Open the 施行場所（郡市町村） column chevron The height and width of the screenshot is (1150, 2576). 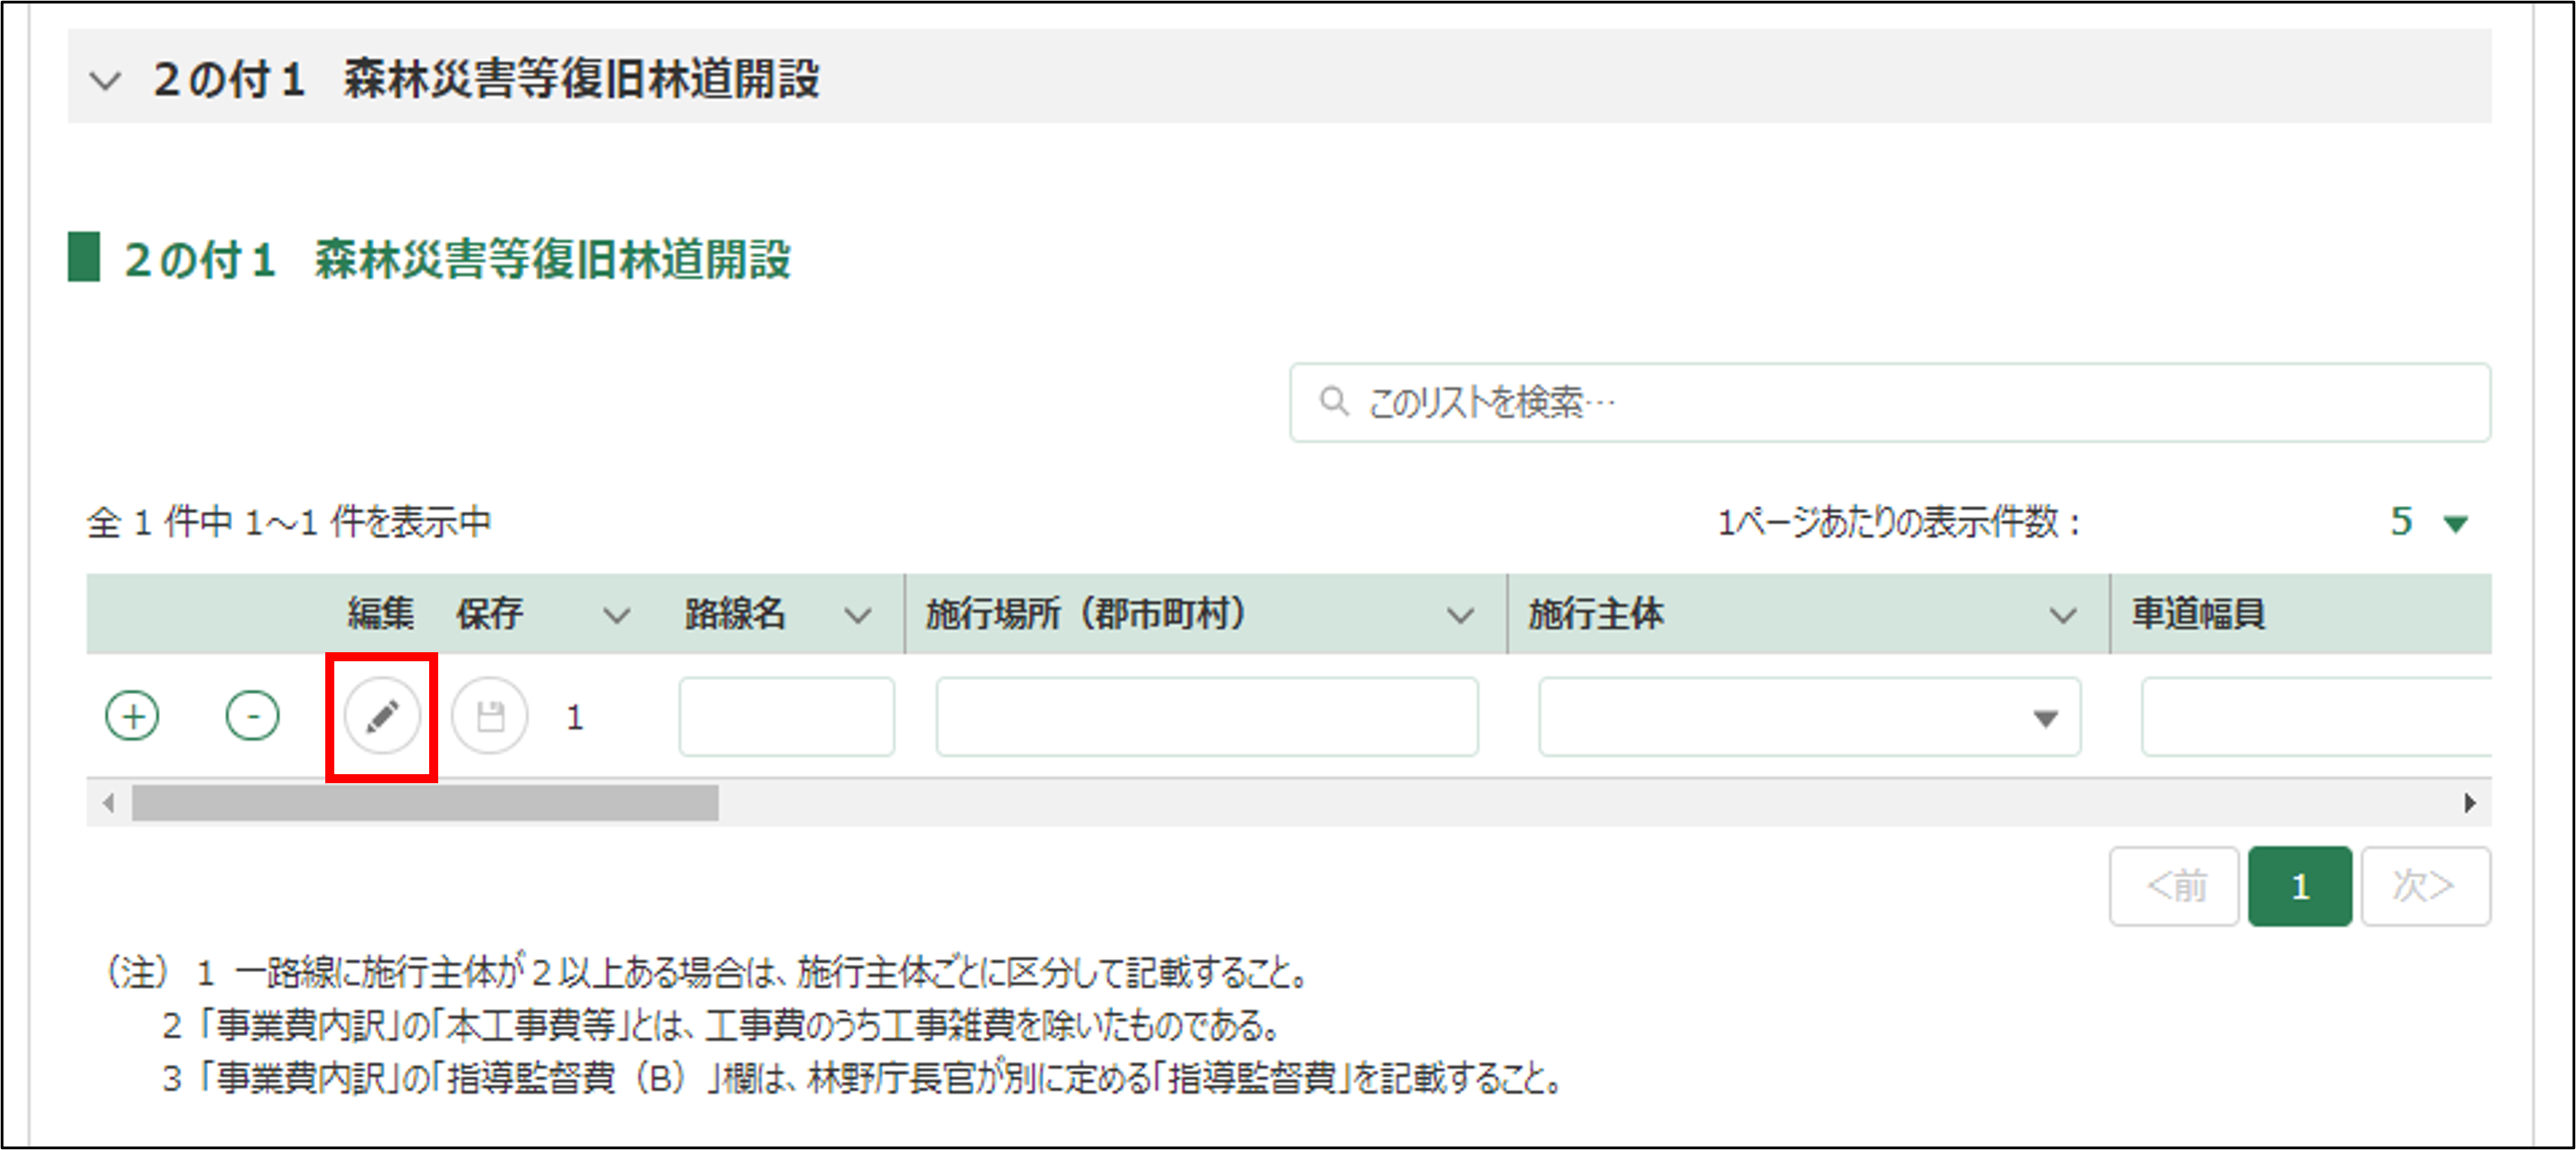(x=1460, y=615)
